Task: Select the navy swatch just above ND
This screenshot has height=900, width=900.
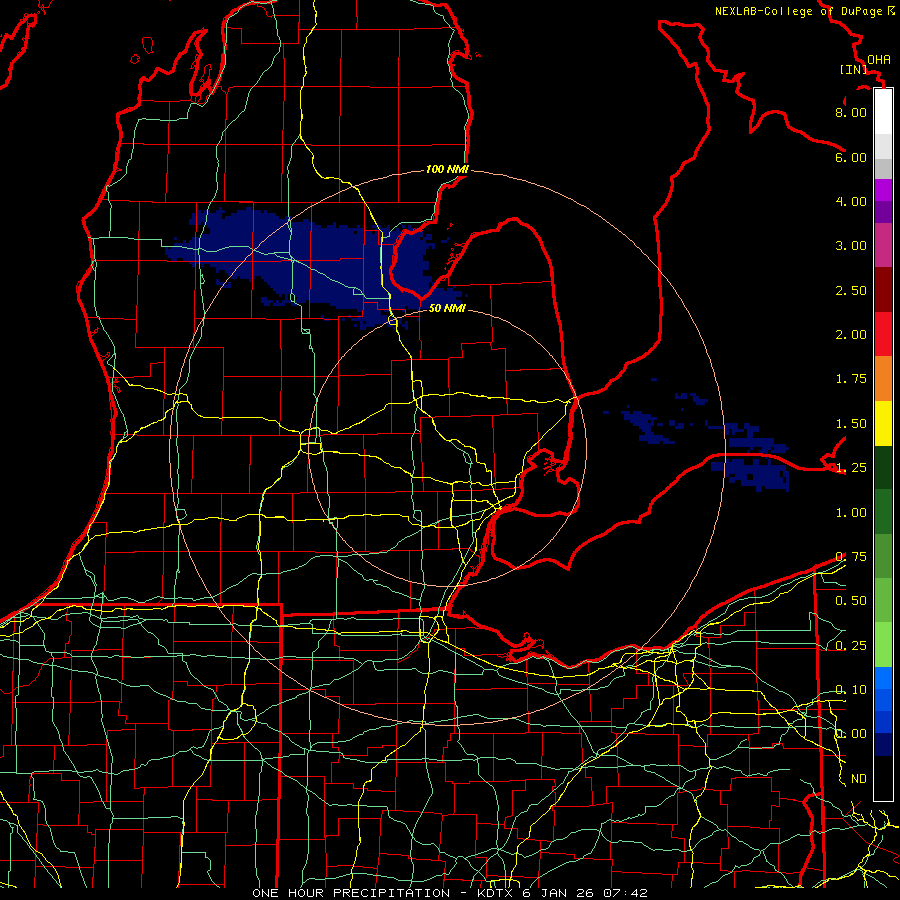Action: [x=883, y=744]
